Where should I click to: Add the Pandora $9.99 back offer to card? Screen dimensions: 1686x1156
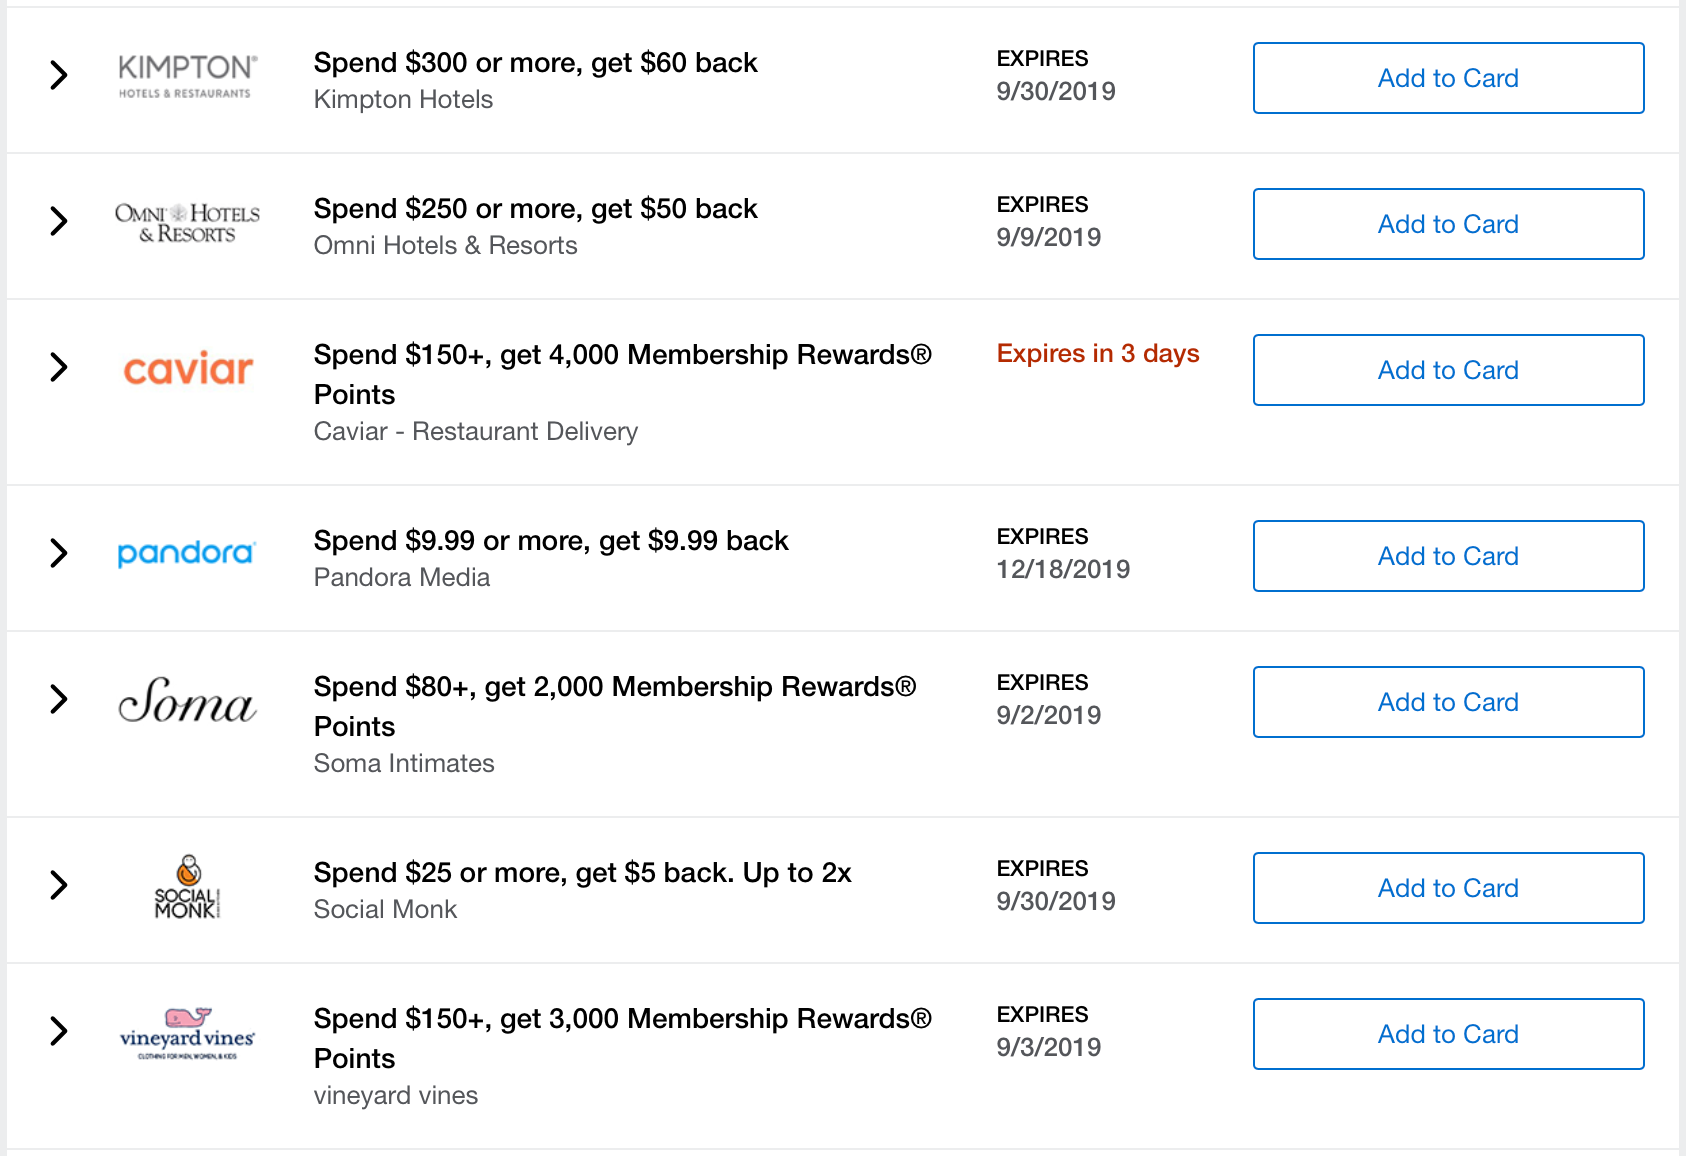click(1448, 556)
